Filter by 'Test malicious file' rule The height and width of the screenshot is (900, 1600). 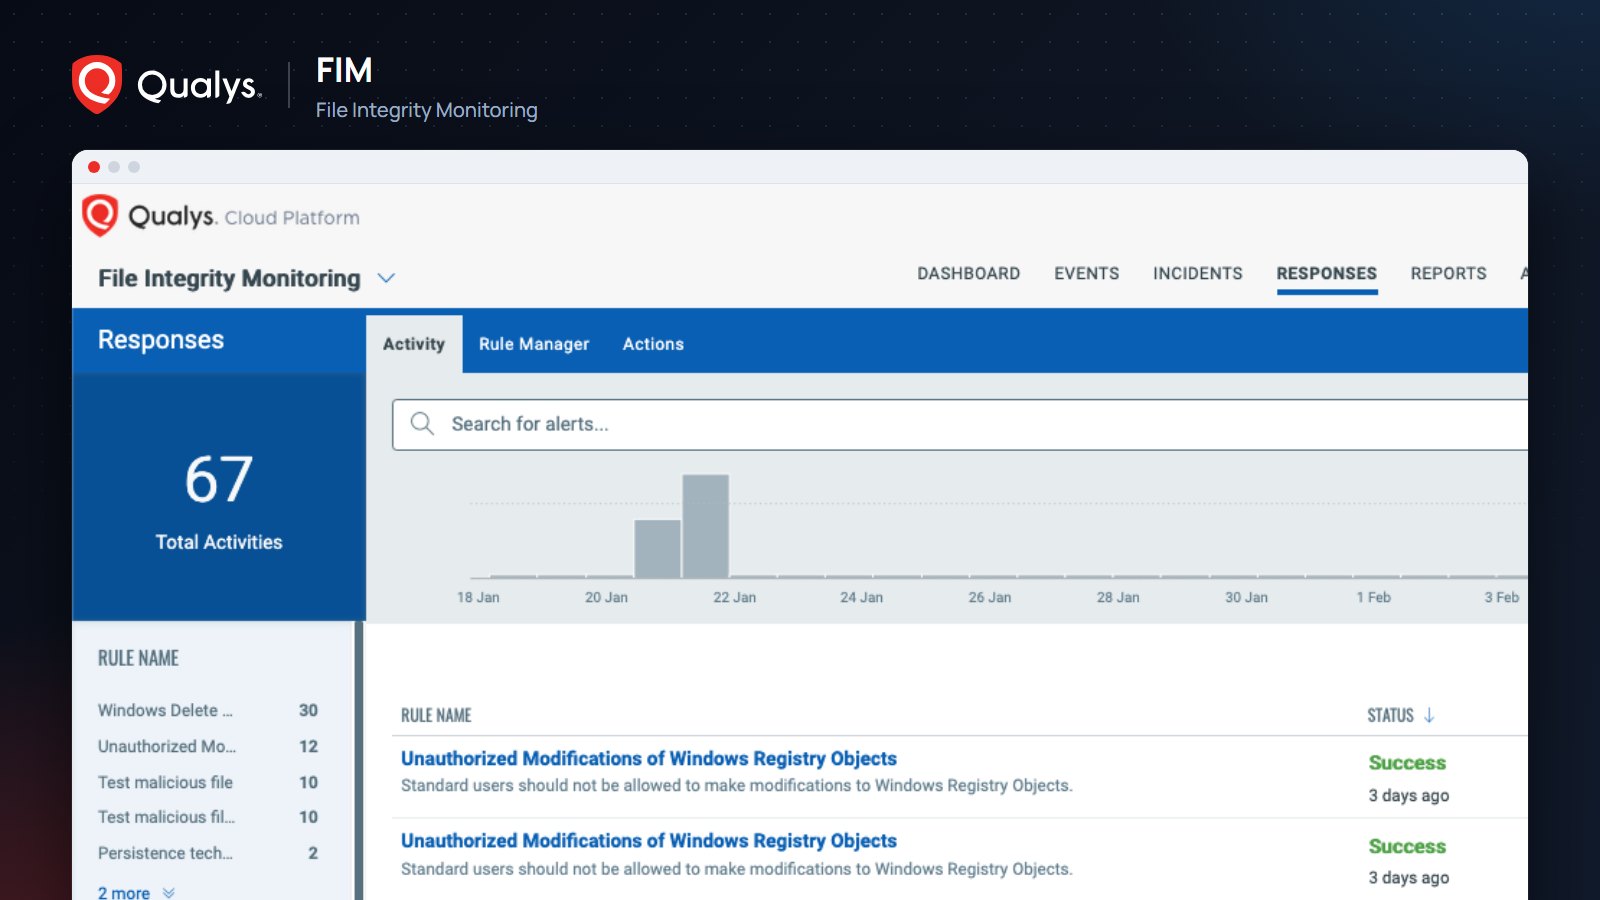coord(165,782)
